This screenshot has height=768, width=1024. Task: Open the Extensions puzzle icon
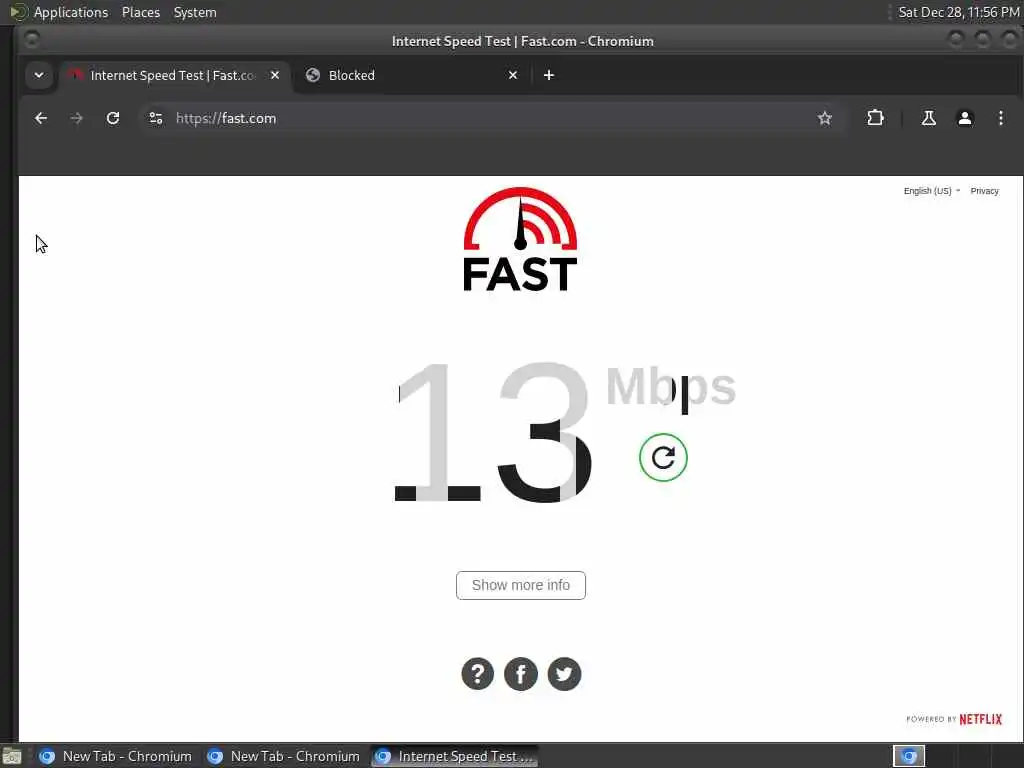(875, 118)
